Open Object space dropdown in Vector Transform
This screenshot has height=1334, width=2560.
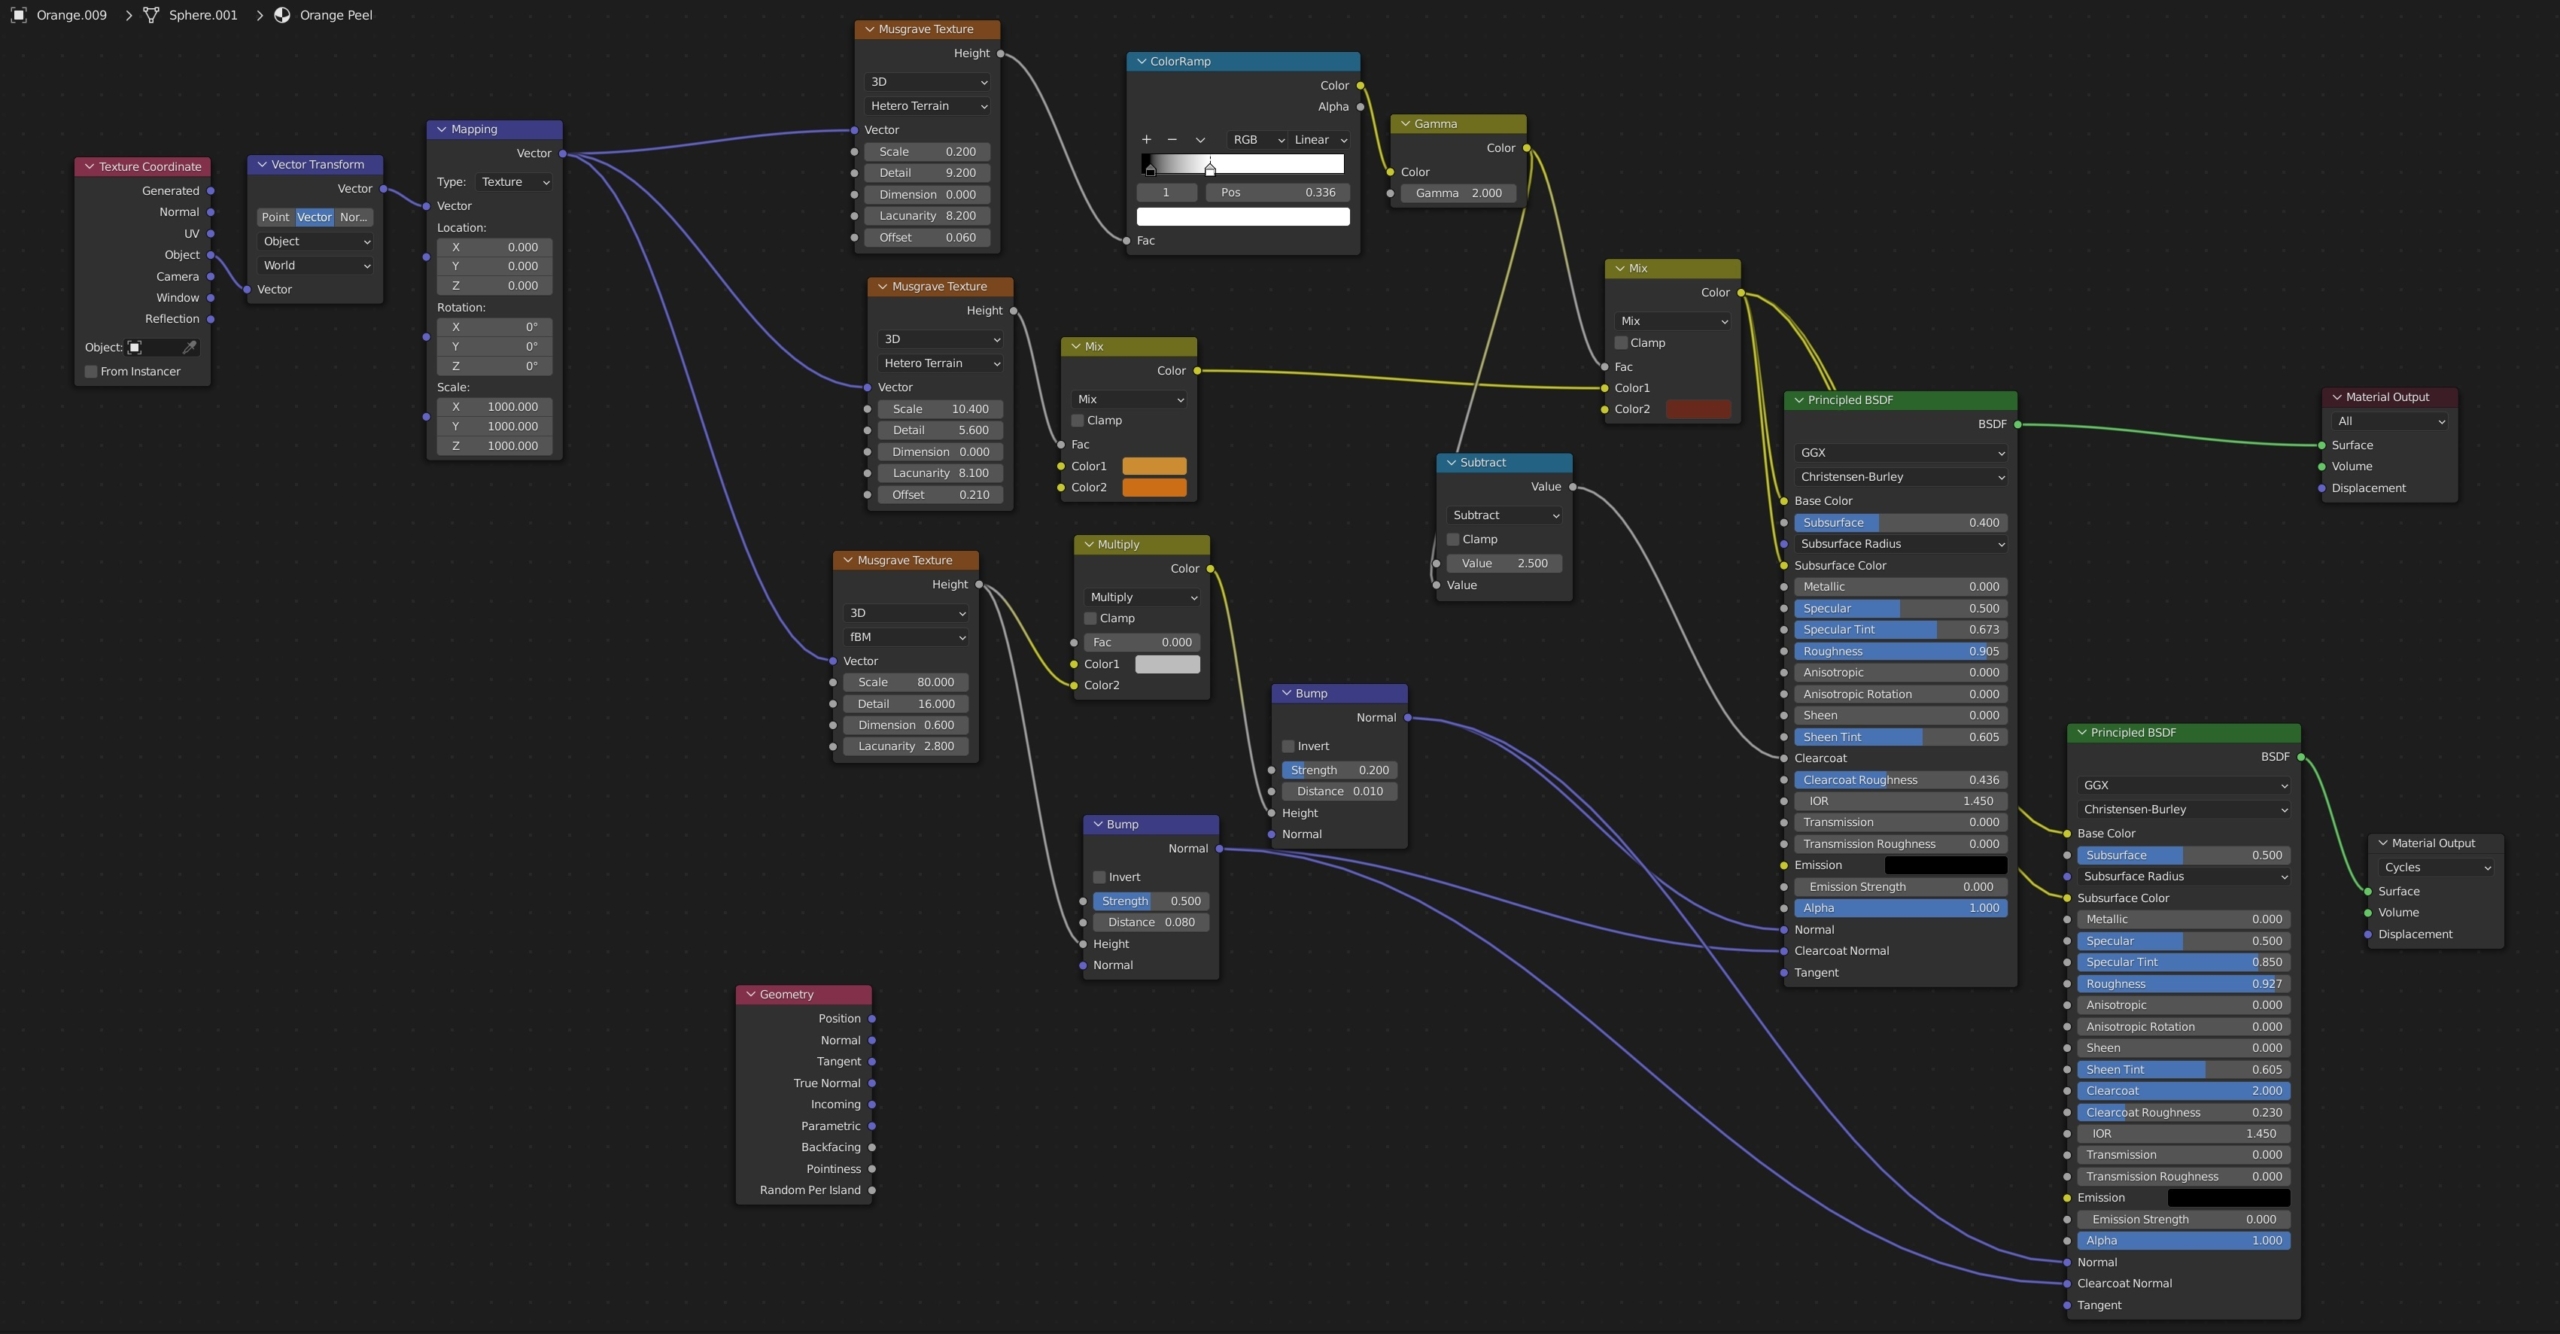point(315,242)
